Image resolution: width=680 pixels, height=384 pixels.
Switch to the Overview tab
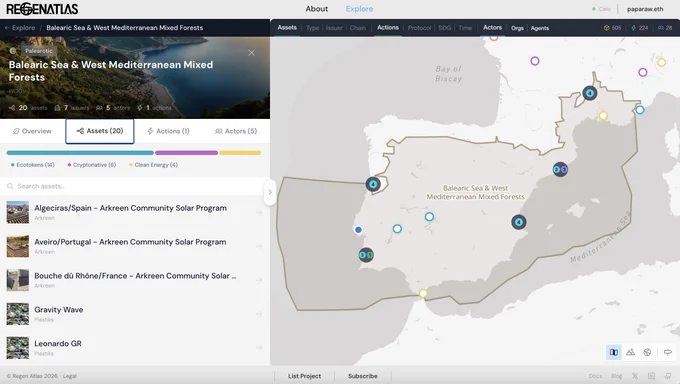tap(32, 131)
